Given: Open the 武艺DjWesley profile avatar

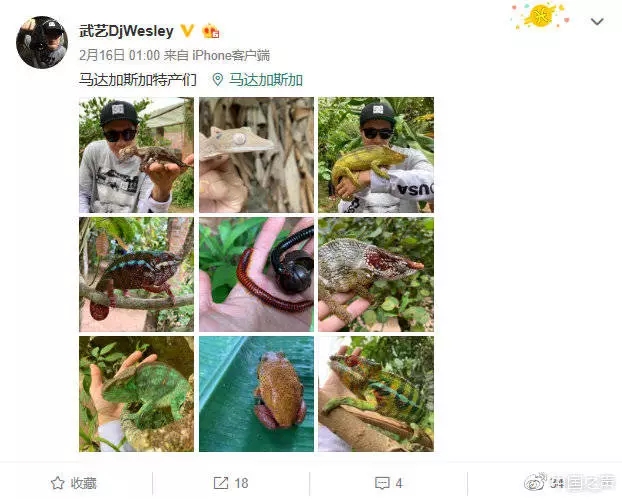Looking at the screenshot, I should tap(42, 42).
